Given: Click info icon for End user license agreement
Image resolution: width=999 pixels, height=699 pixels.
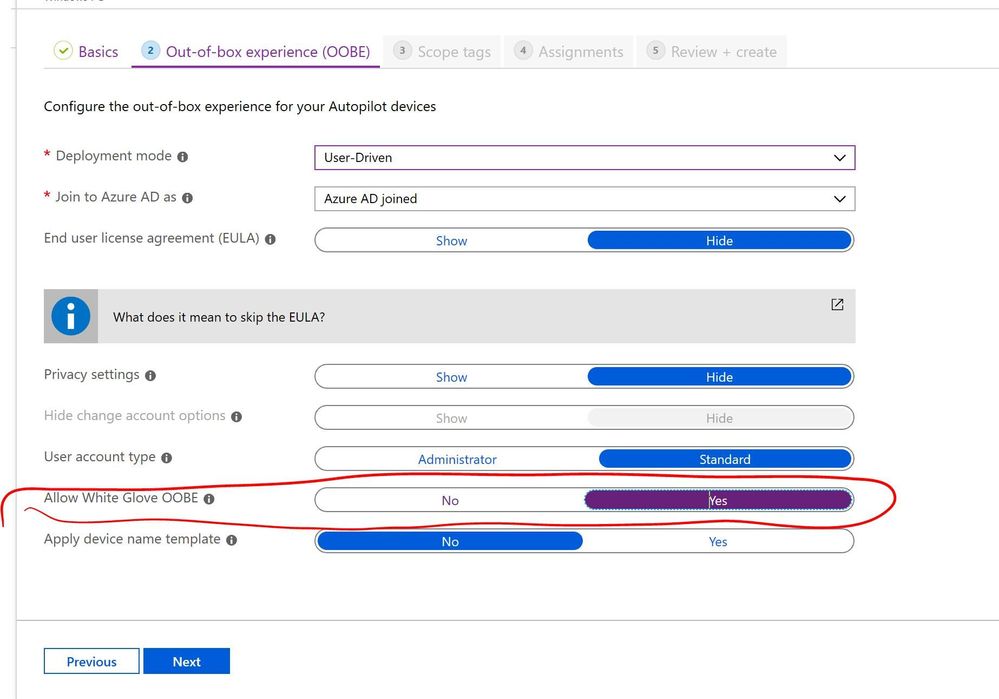Looking at the screenshot, I should [x=270, y=240].
